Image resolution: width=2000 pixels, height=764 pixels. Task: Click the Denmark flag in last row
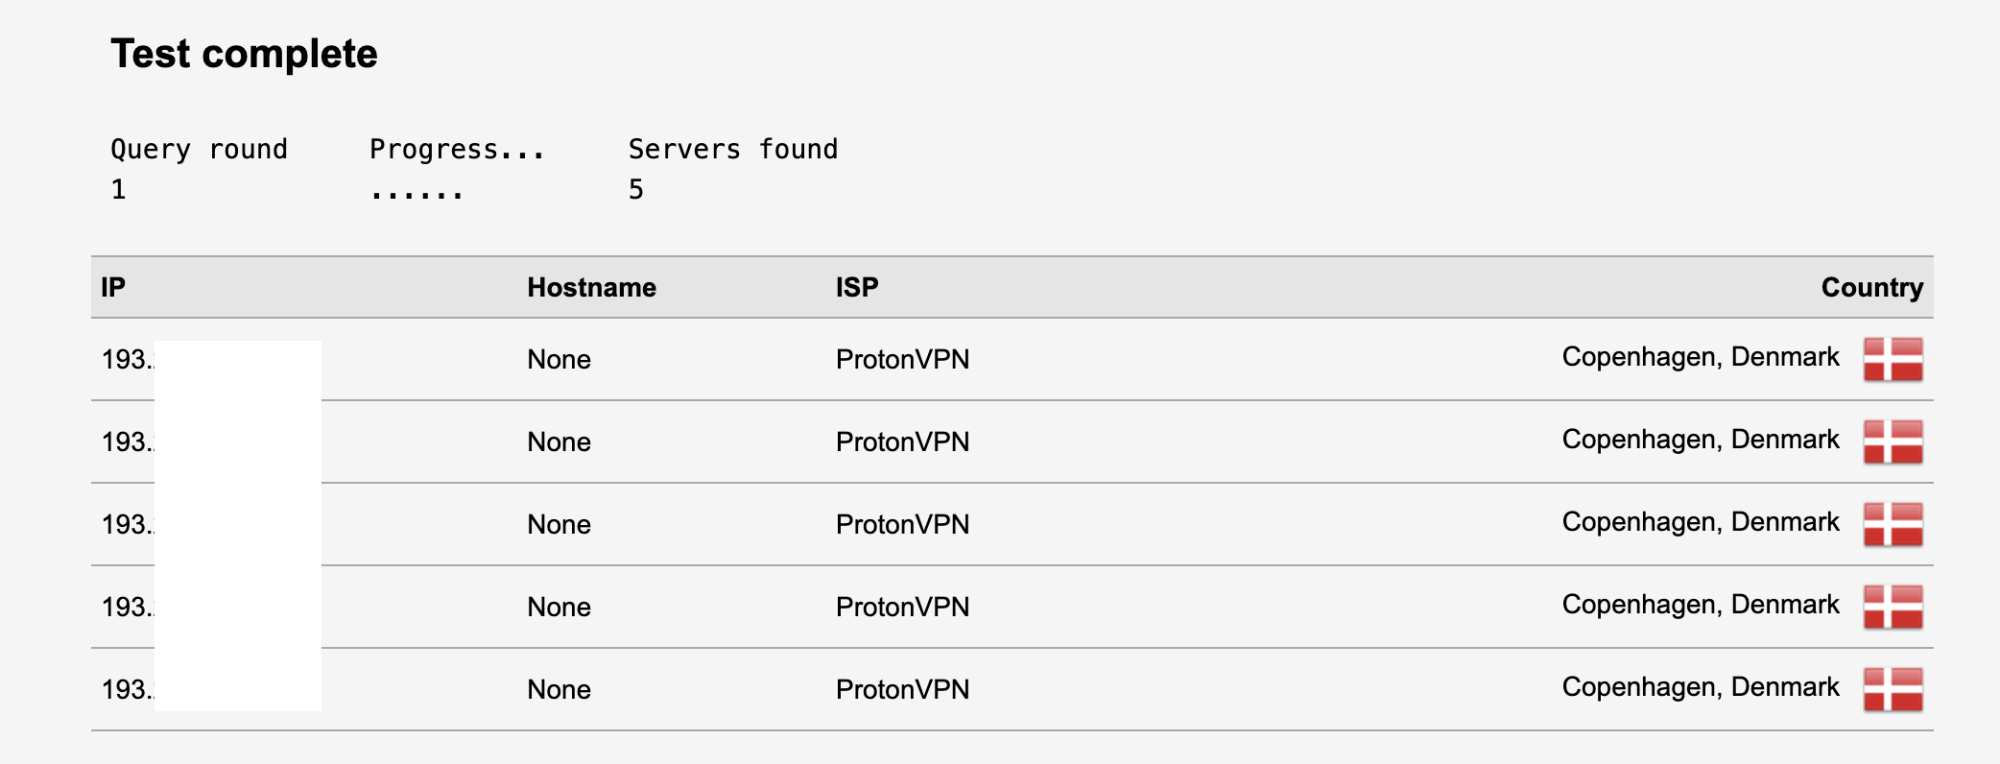click(1893, 689)
